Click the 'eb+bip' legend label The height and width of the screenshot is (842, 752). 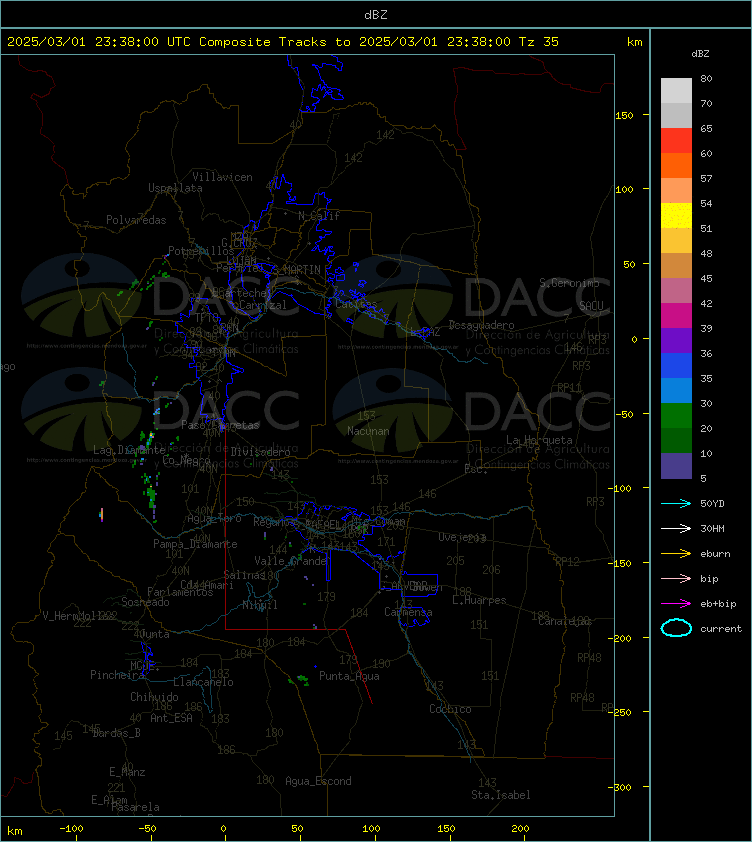pos(718,604)
